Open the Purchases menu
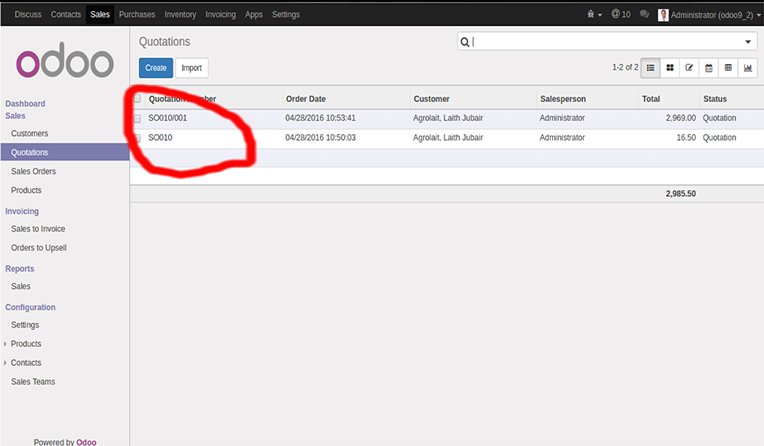This screenshot has height=446, width=764. tap(137, 15)
